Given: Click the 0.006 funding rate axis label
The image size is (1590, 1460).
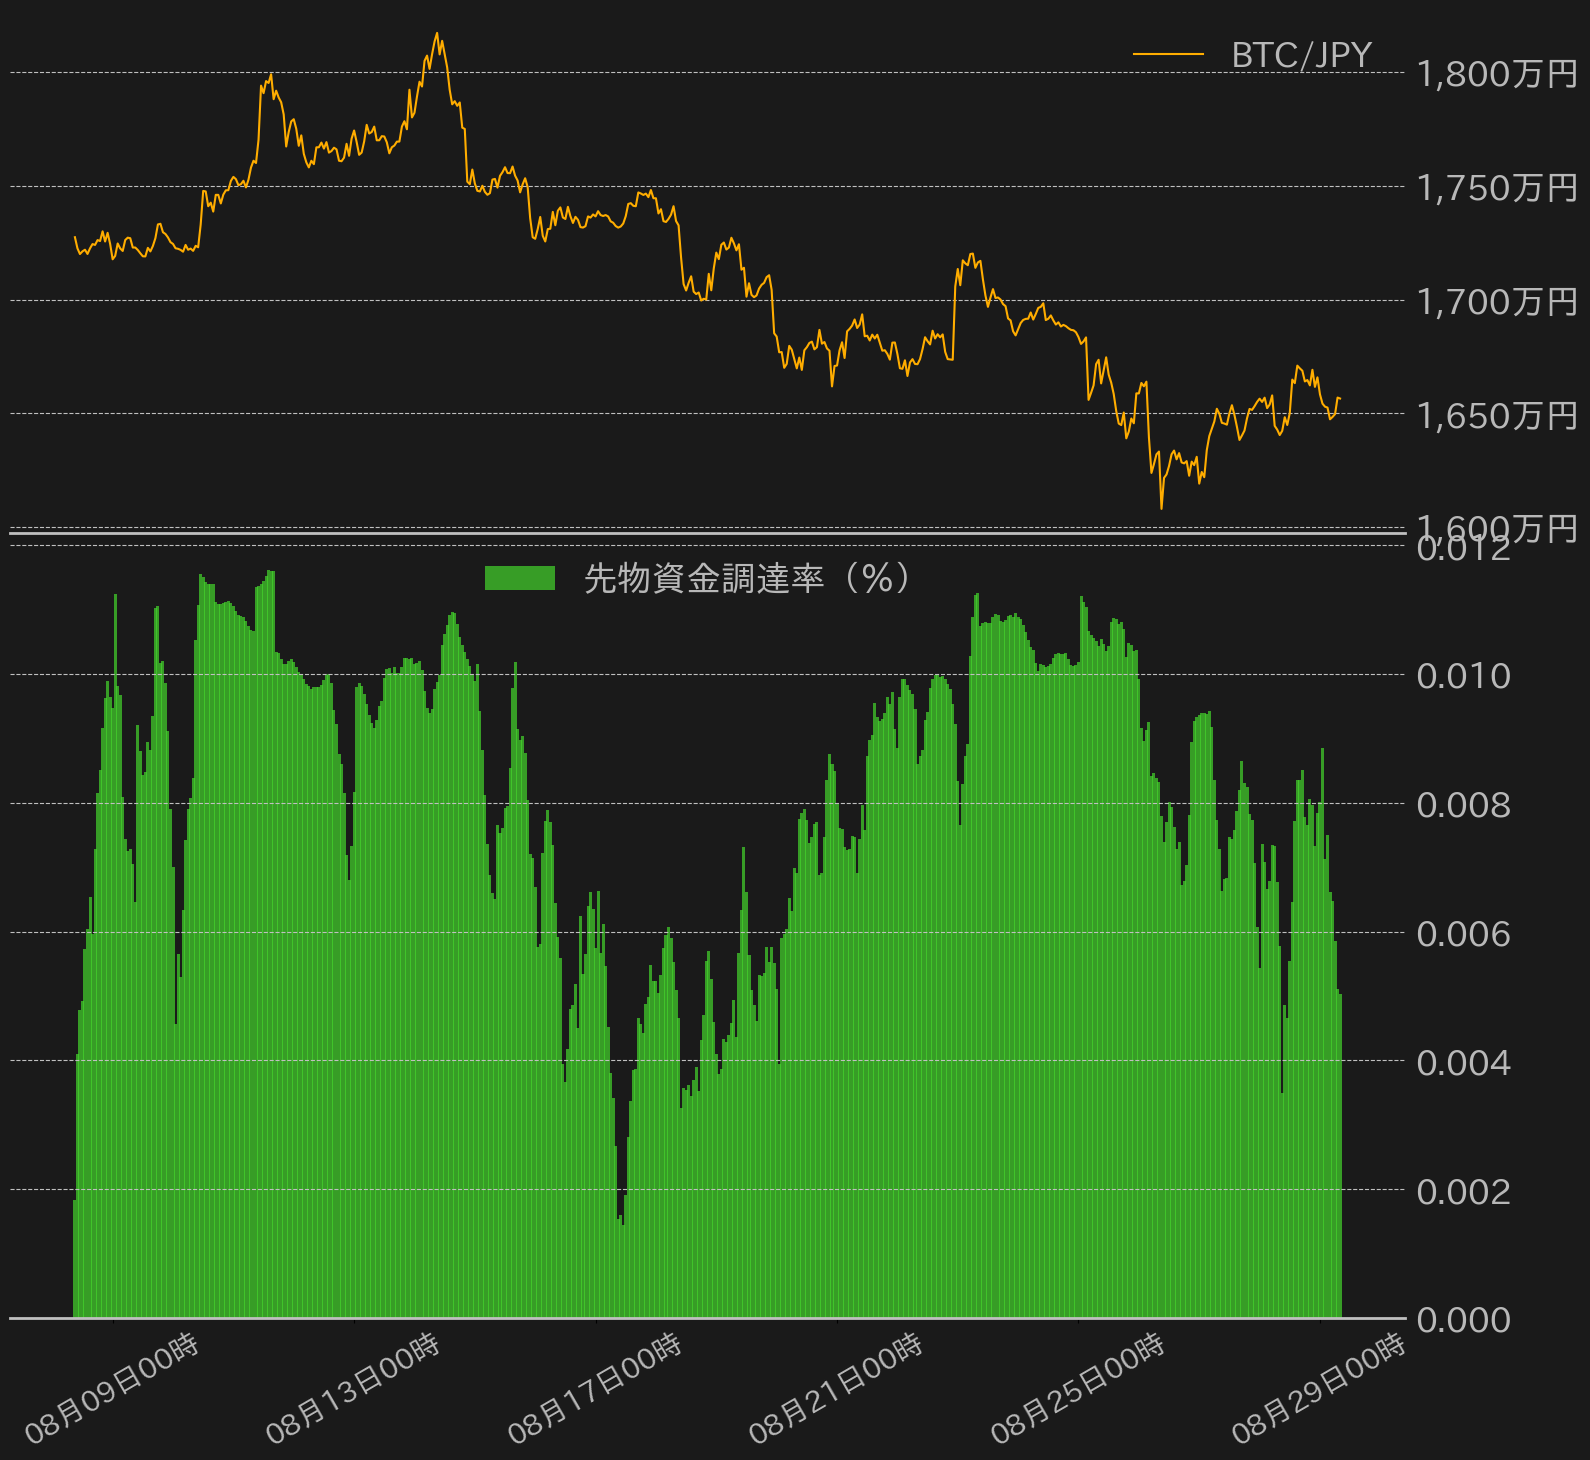Looking at the screenshot, I should tap(1464, 934).
